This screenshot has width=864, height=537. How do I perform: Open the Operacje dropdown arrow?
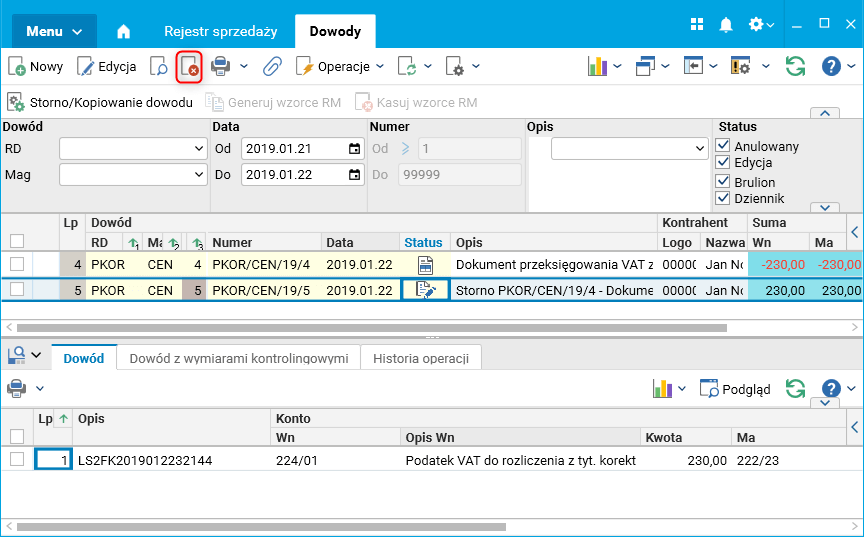point(380,67)
